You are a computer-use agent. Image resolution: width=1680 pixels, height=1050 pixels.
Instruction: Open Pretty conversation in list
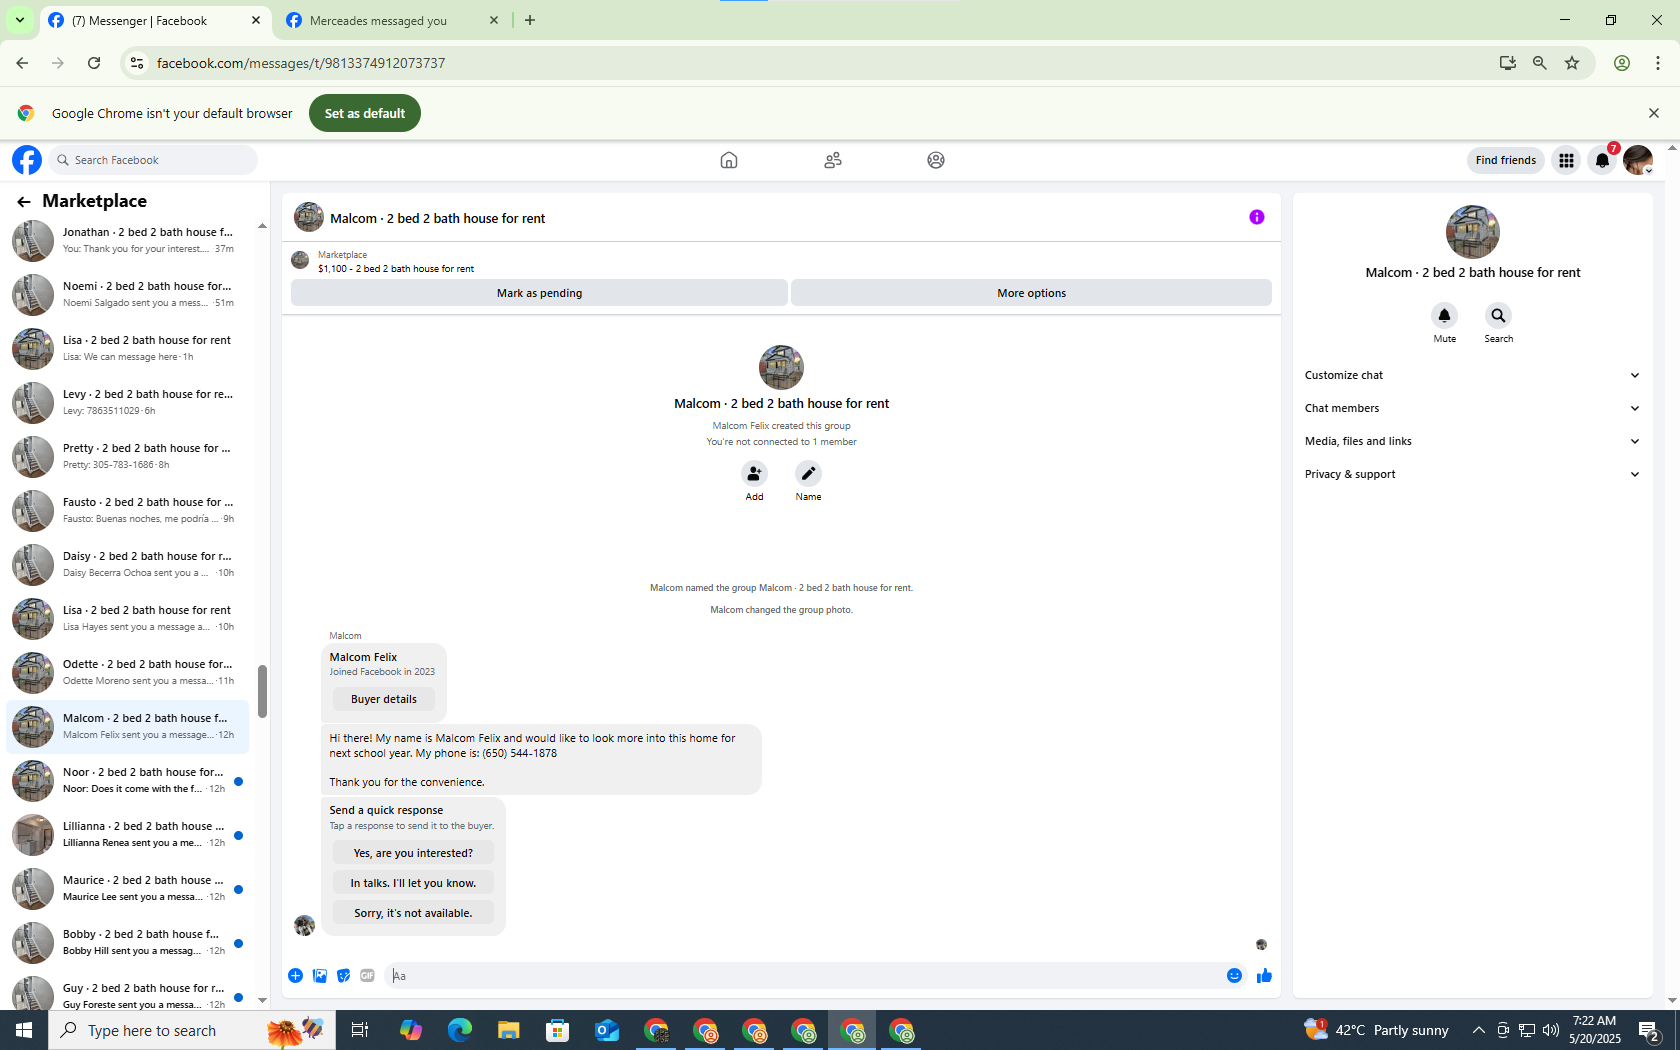(128, 456)
